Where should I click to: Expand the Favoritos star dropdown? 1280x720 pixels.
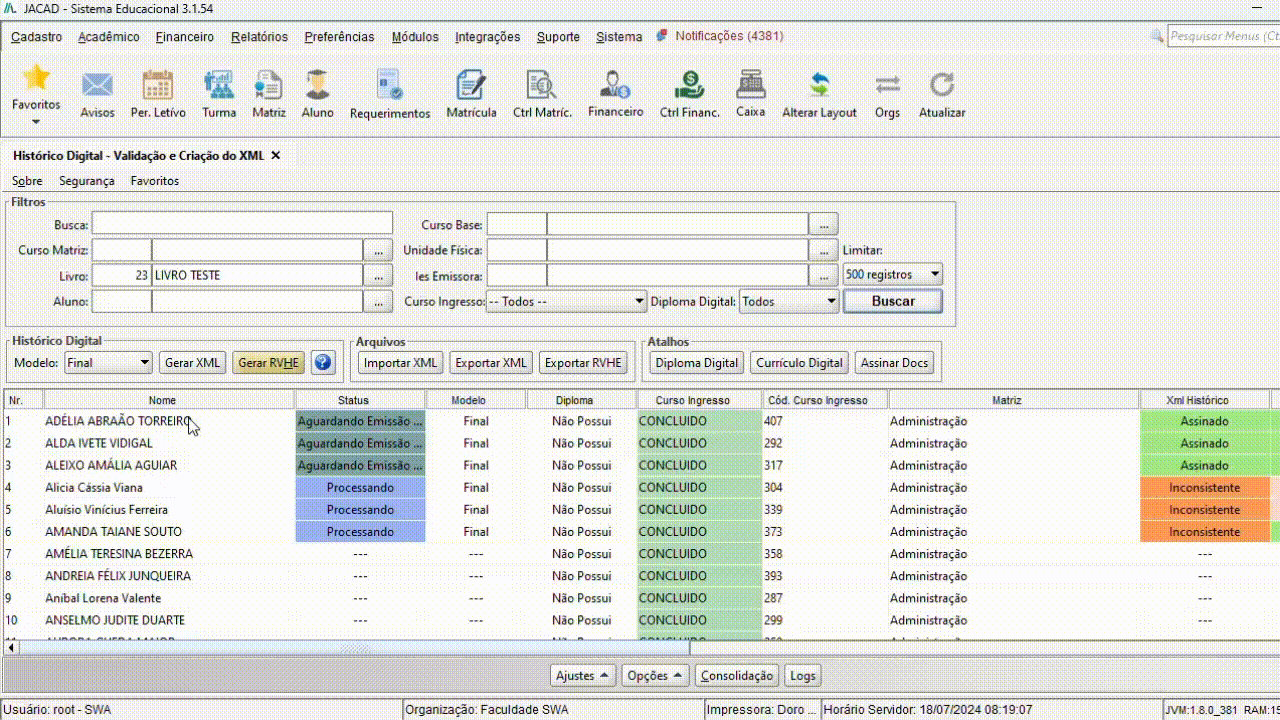(36, 122)
